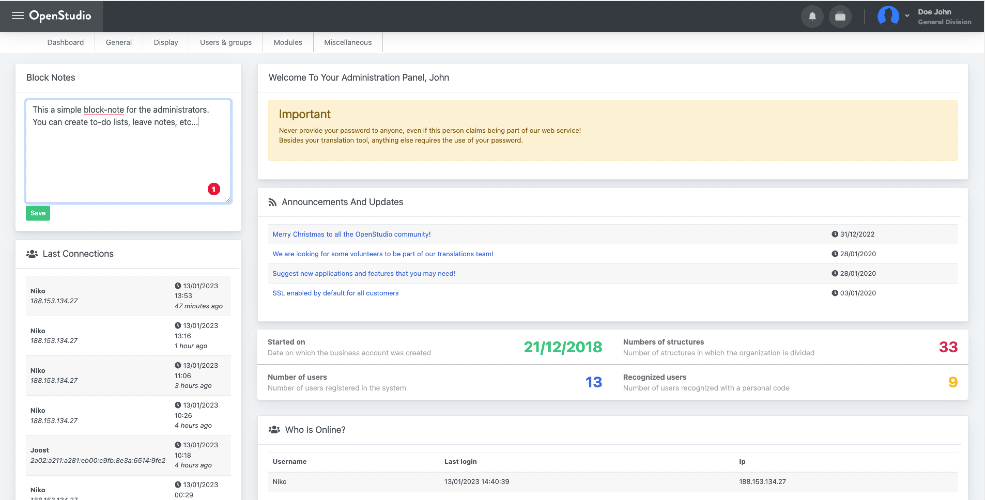Click the last login time 13/01/2023 14:40:39
985x500 pixels.
click(x=476, y=482)
